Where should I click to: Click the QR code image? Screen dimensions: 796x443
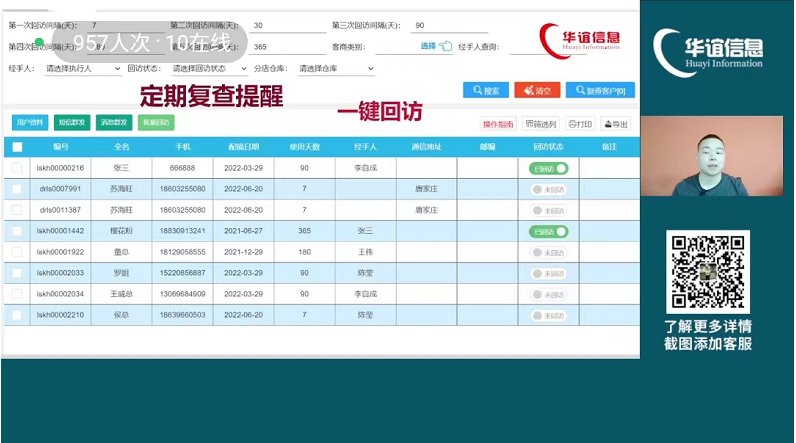coord(707,271)
